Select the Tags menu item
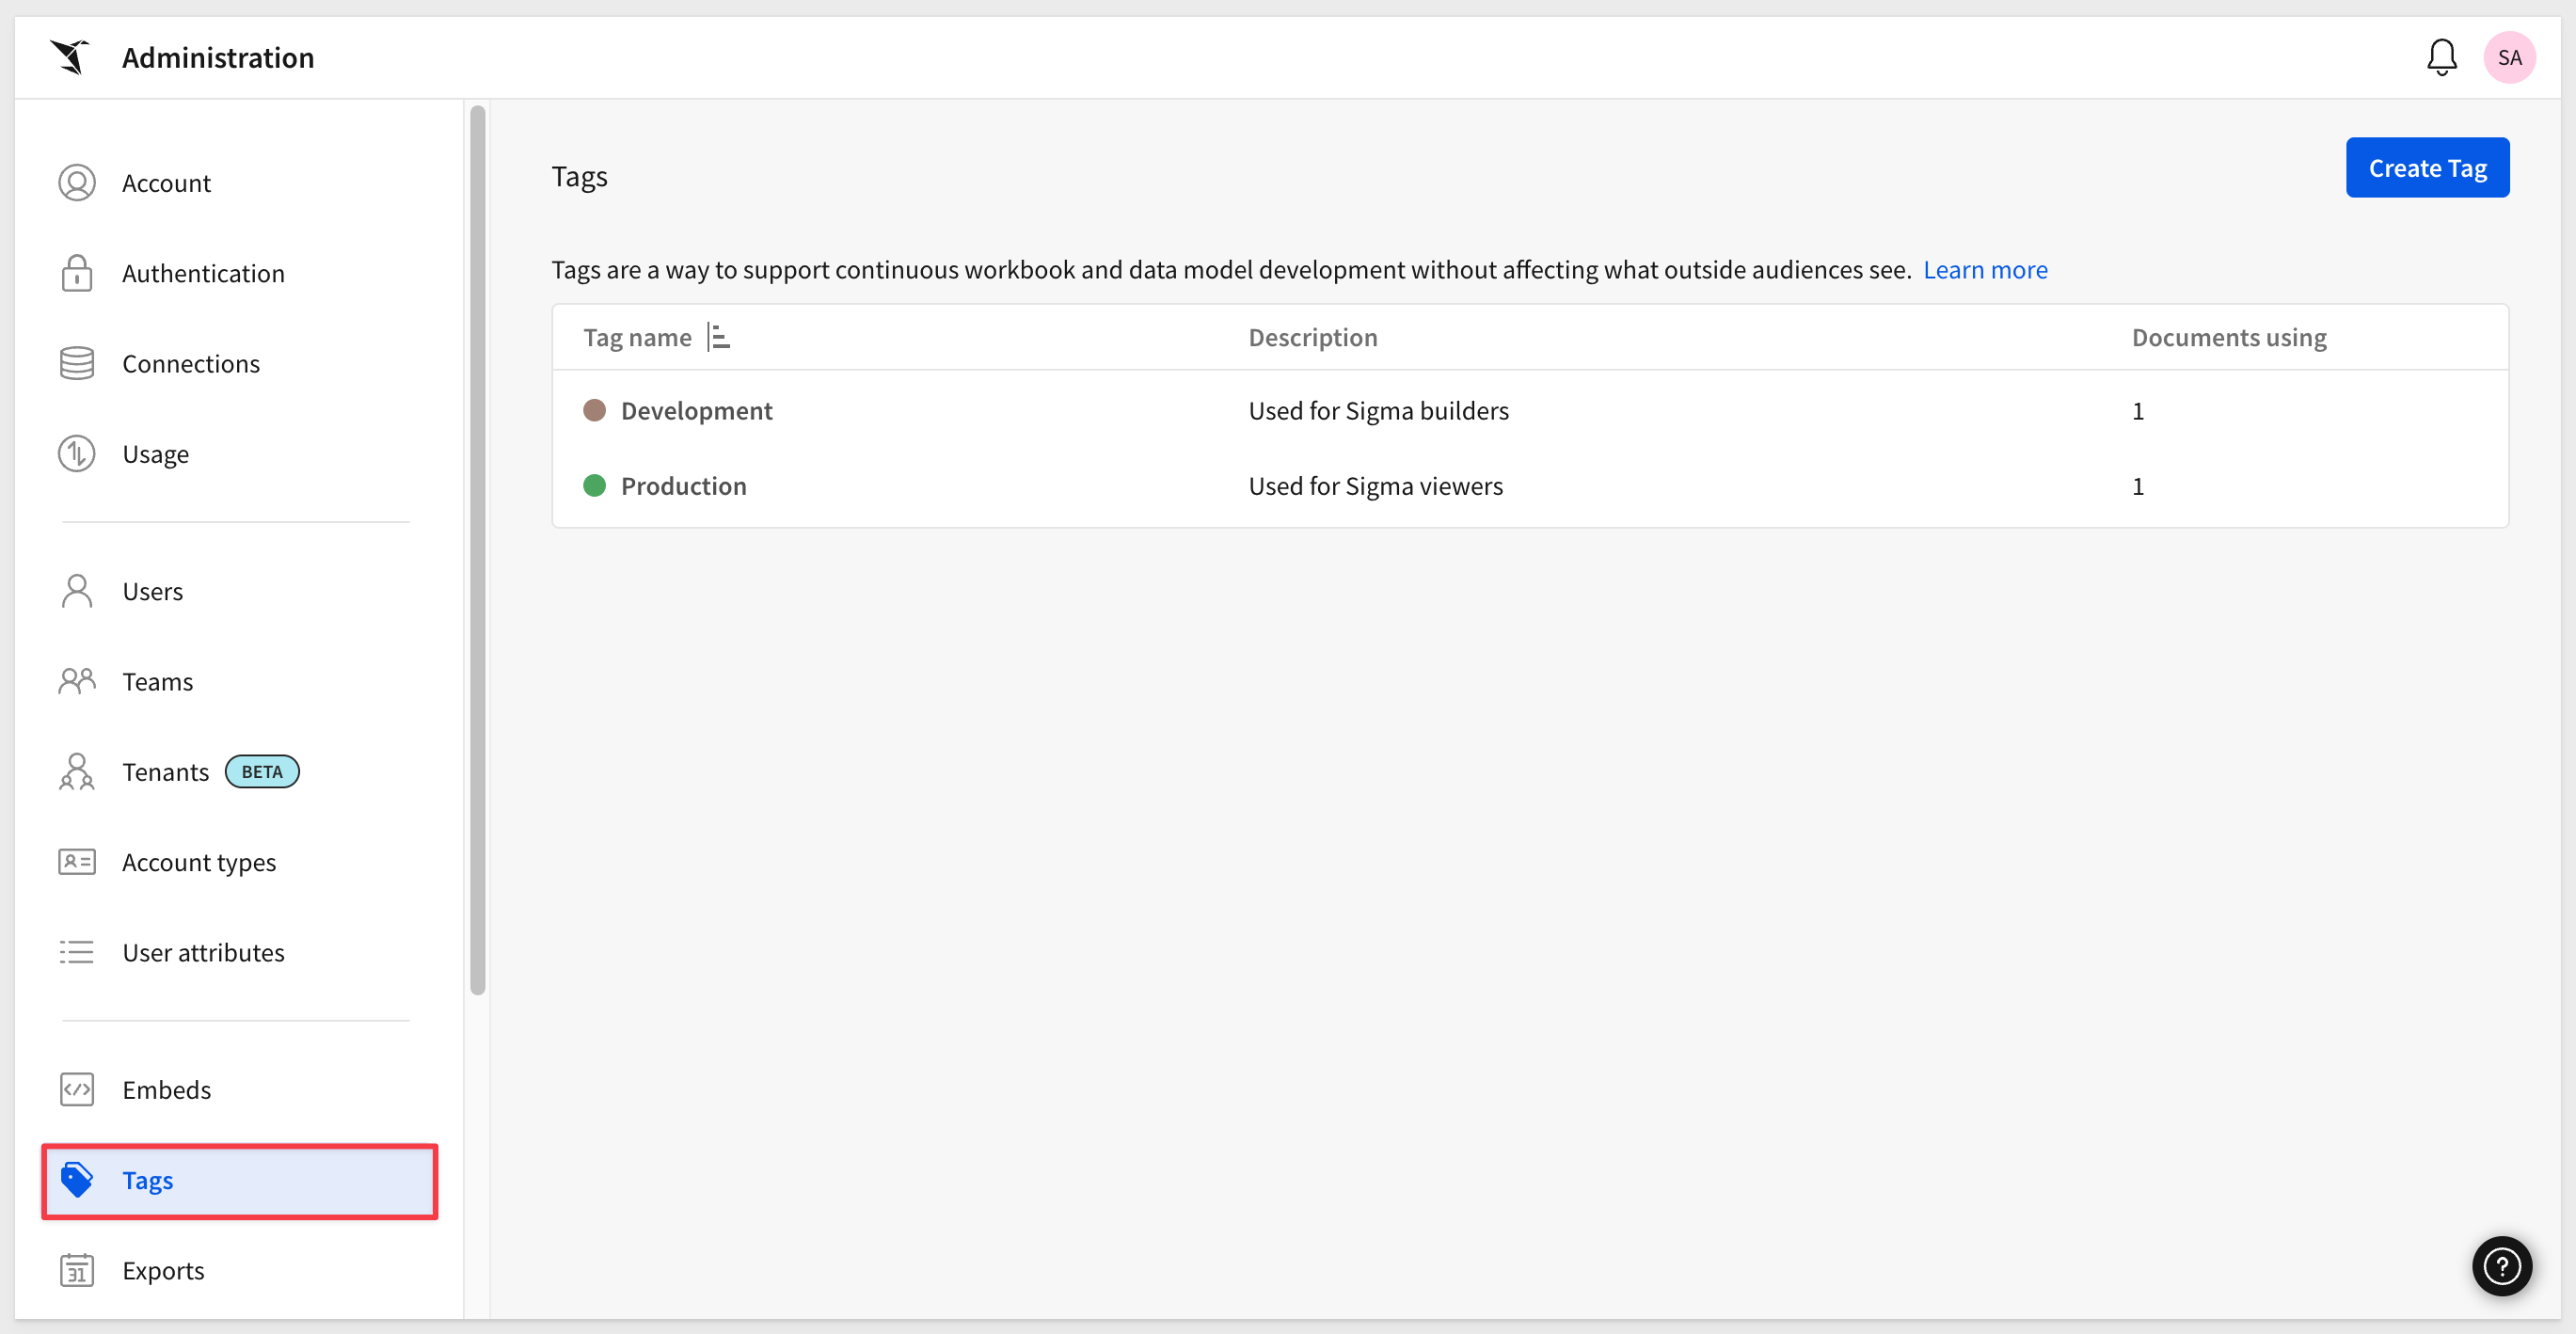 coord(240,1180)
